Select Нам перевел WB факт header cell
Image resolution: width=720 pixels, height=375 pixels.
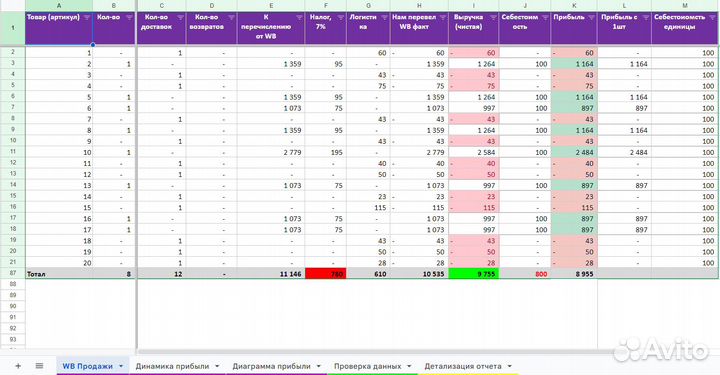click(x=419, y=28)
